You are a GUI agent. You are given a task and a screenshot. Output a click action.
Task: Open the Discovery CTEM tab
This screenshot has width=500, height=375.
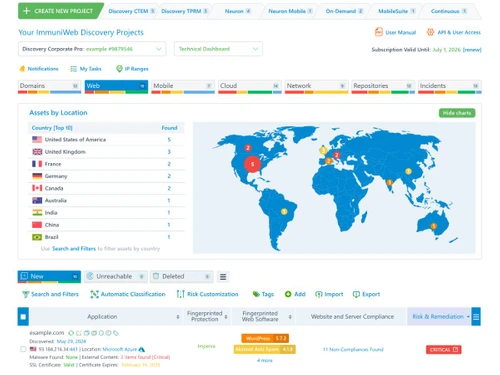point(131,11)
